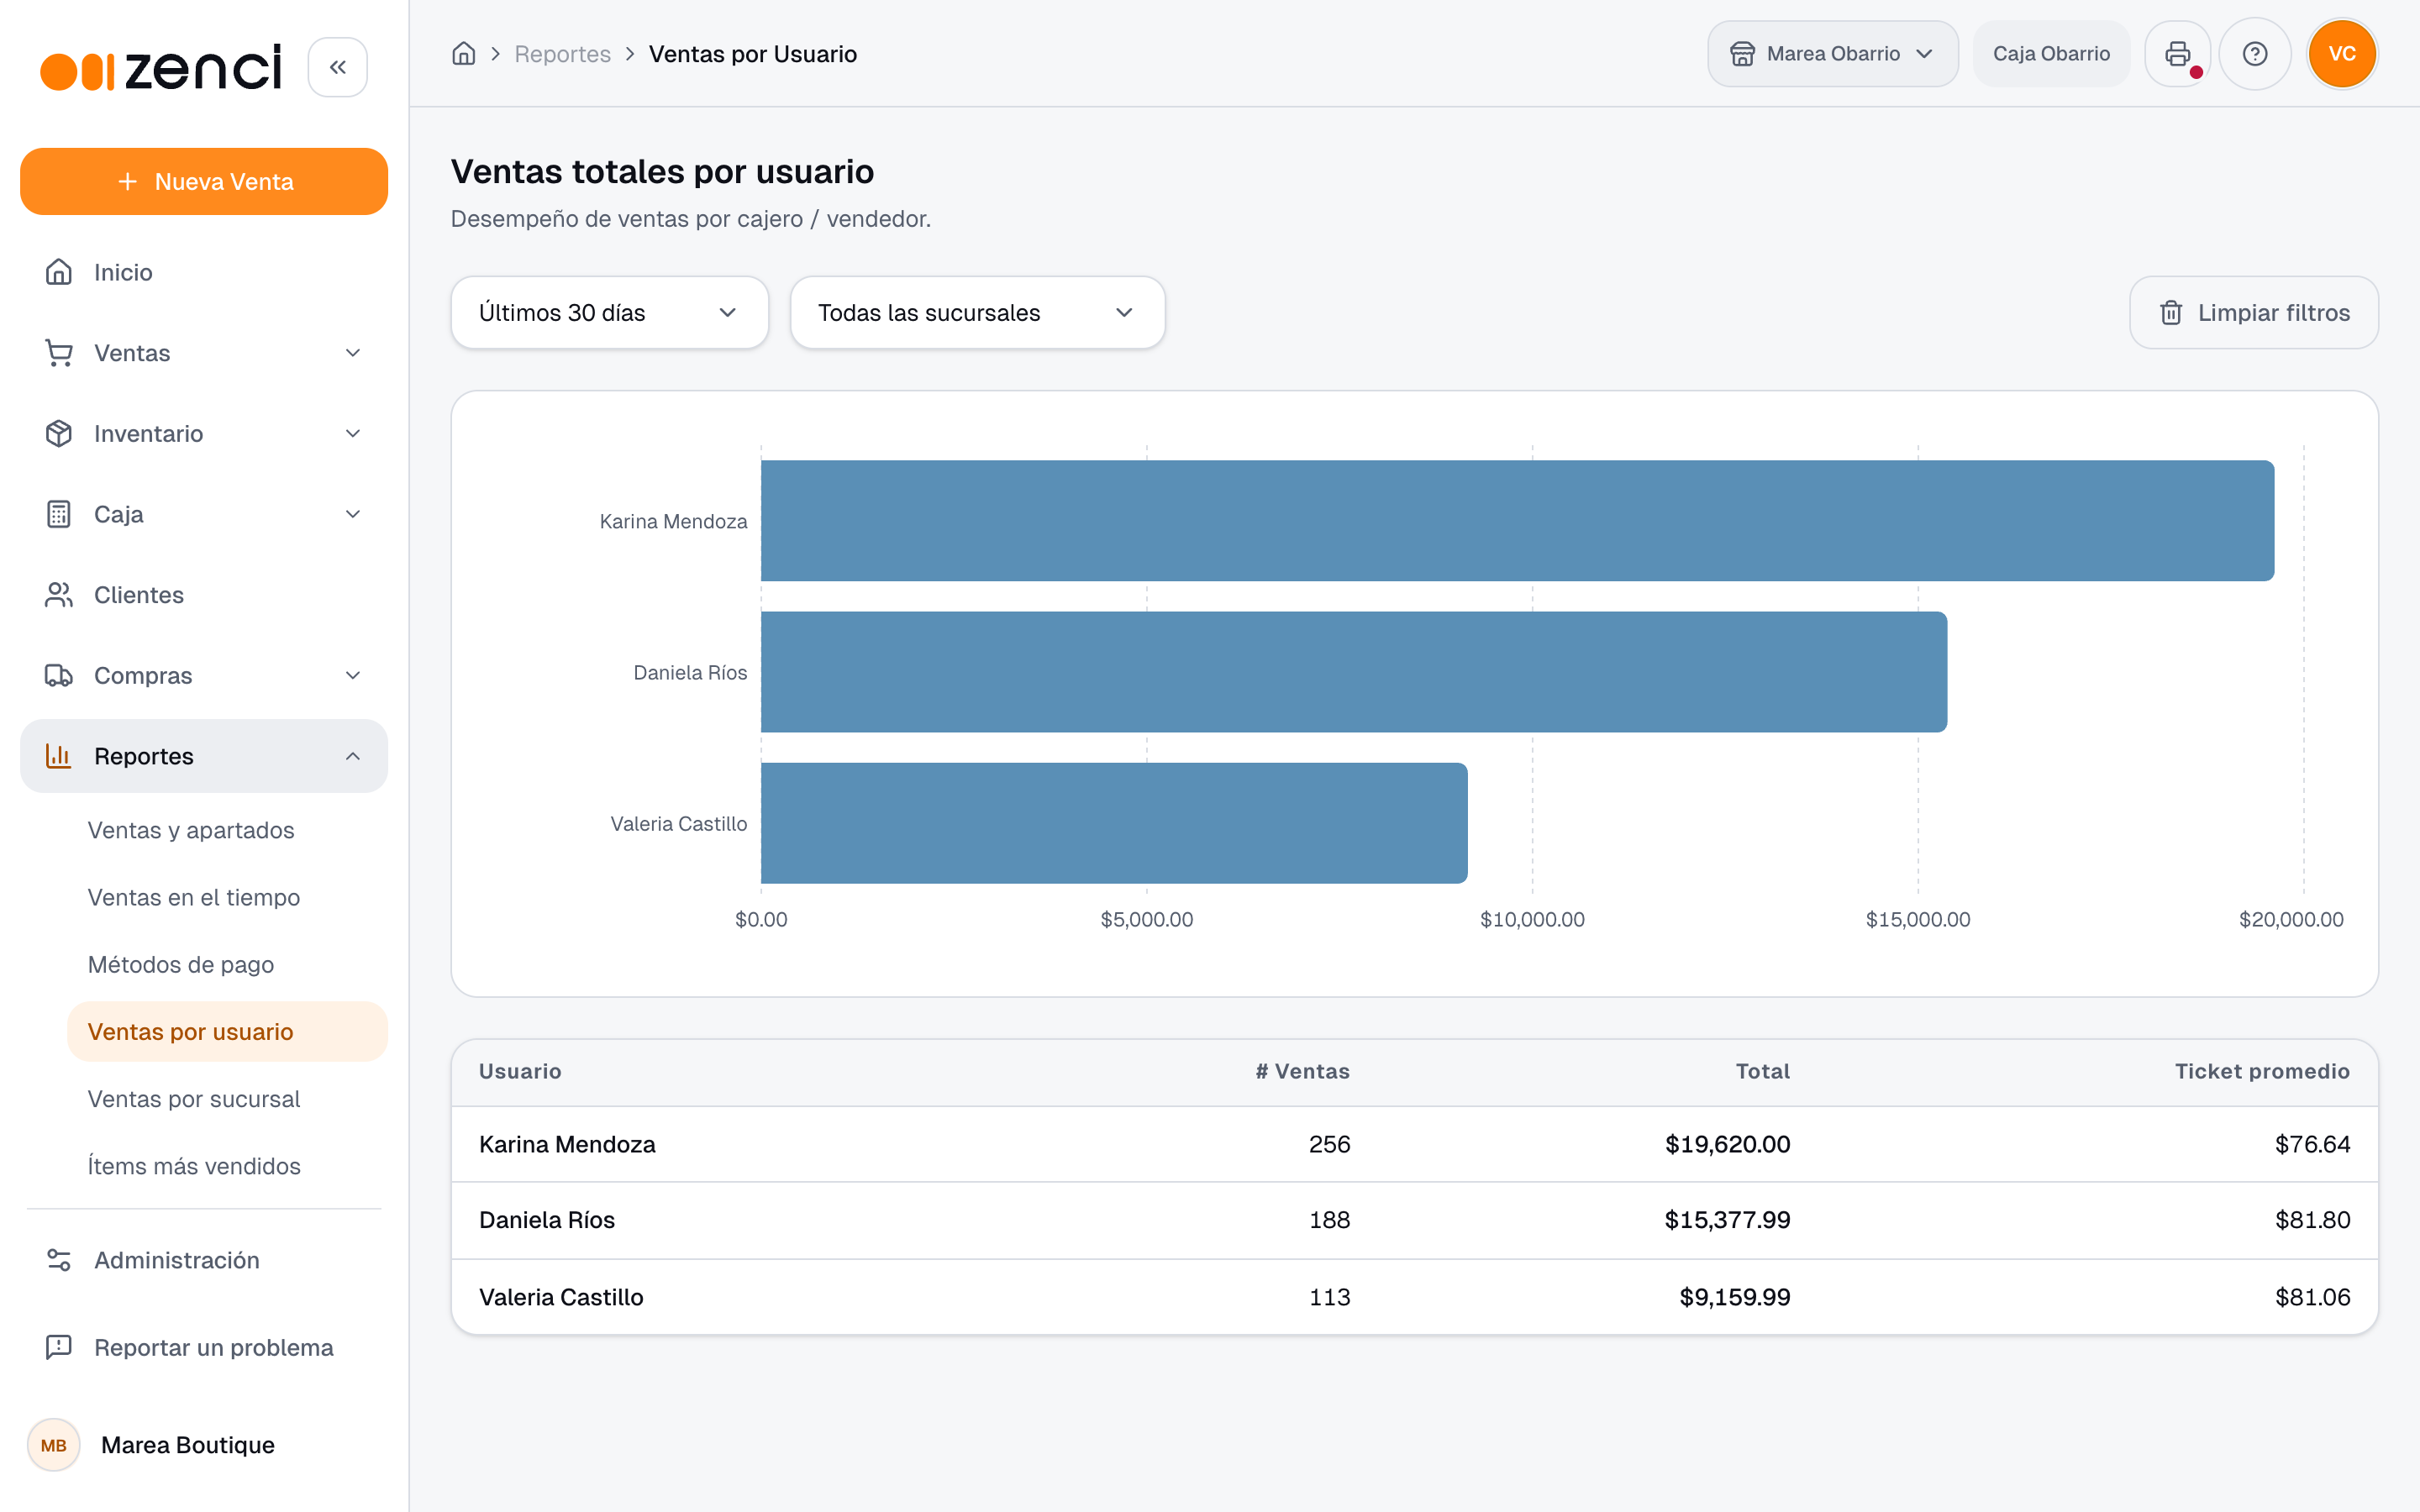Click the Inicio house icon

[59, 272]
